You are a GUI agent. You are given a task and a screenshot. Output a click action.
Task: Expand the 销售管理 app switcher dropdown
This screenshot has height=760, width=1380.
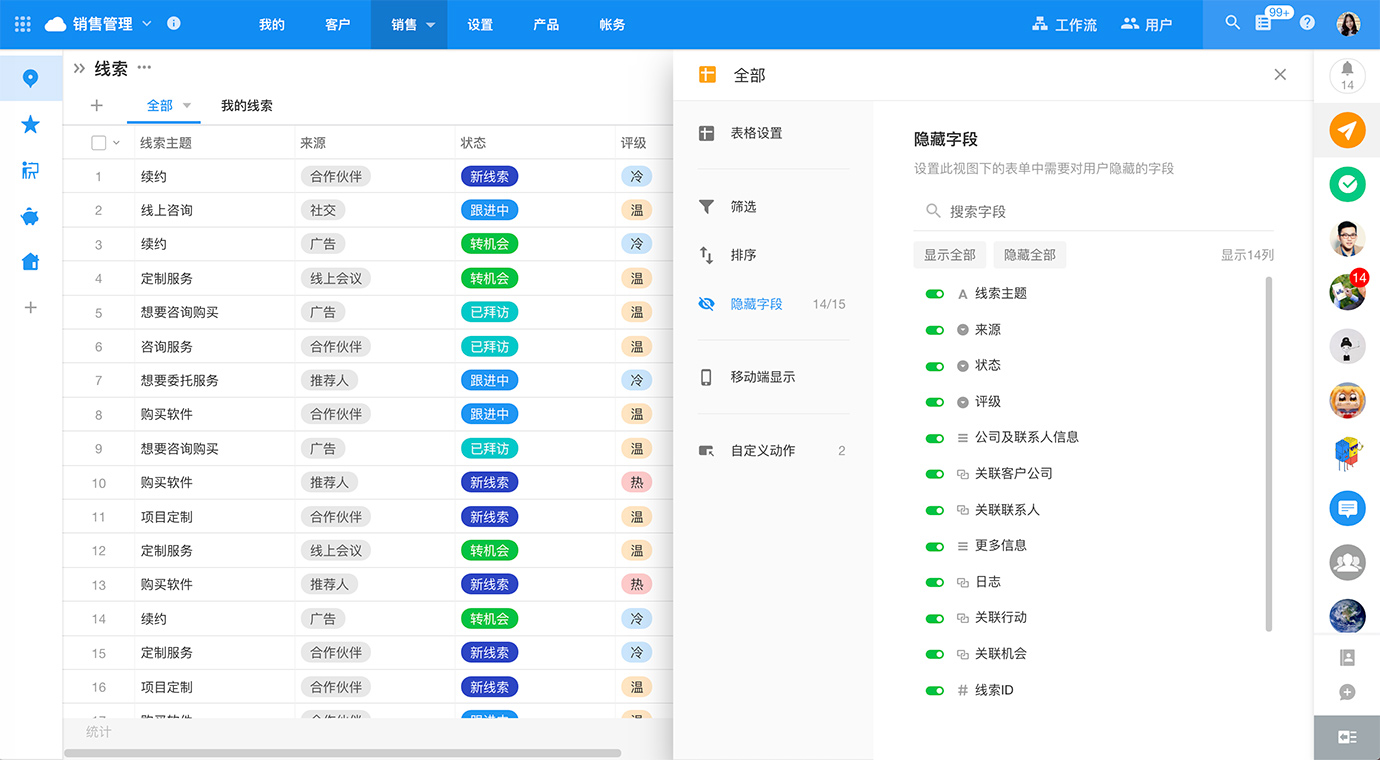[147, 23]
